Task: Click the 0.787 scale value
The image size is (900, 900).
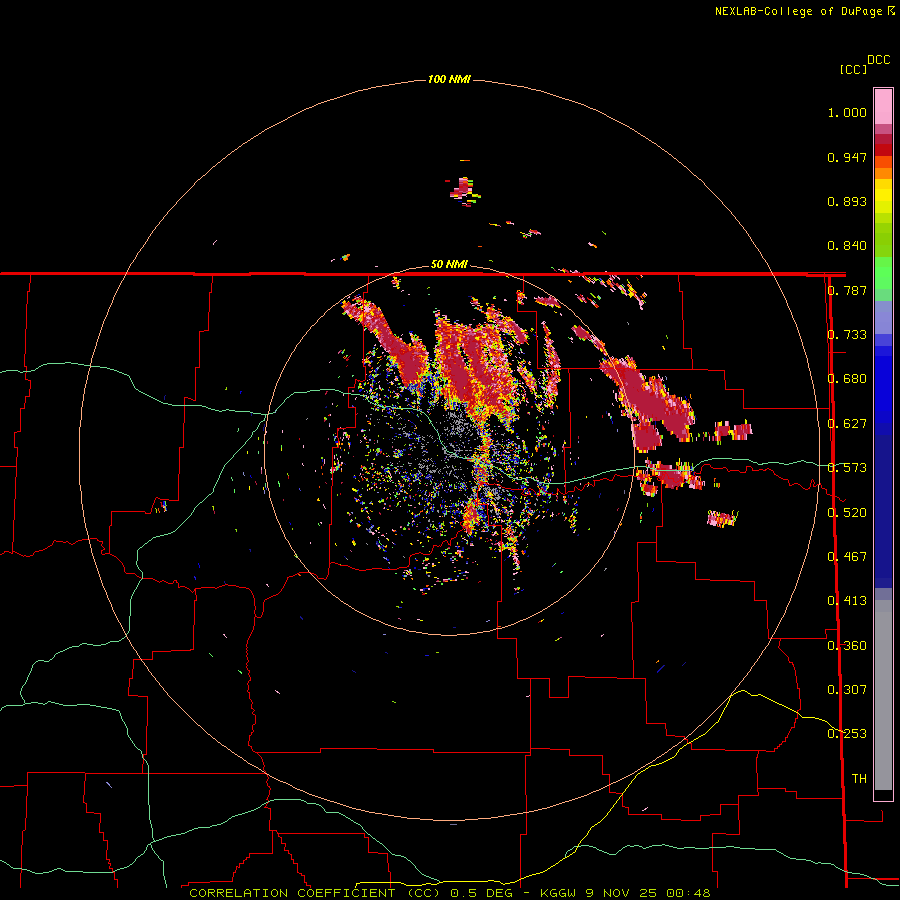Action: [x=847, y=290]
